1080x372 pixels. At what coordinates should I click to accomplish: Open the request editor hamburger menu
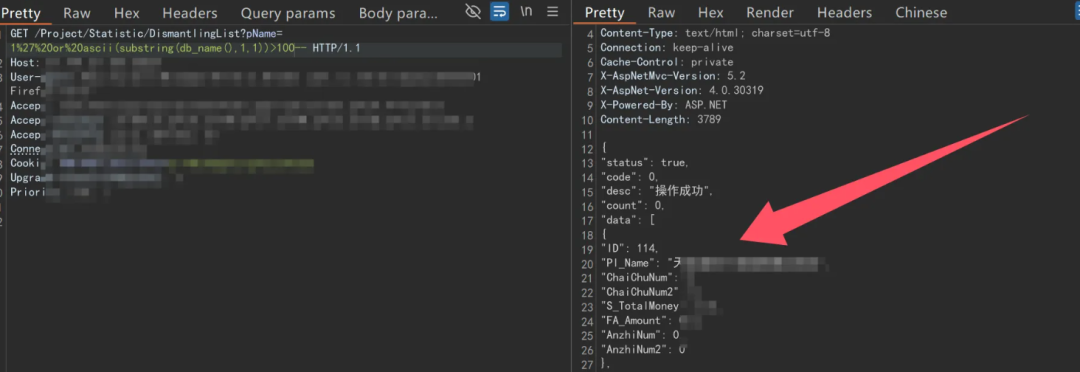[552, 12]
